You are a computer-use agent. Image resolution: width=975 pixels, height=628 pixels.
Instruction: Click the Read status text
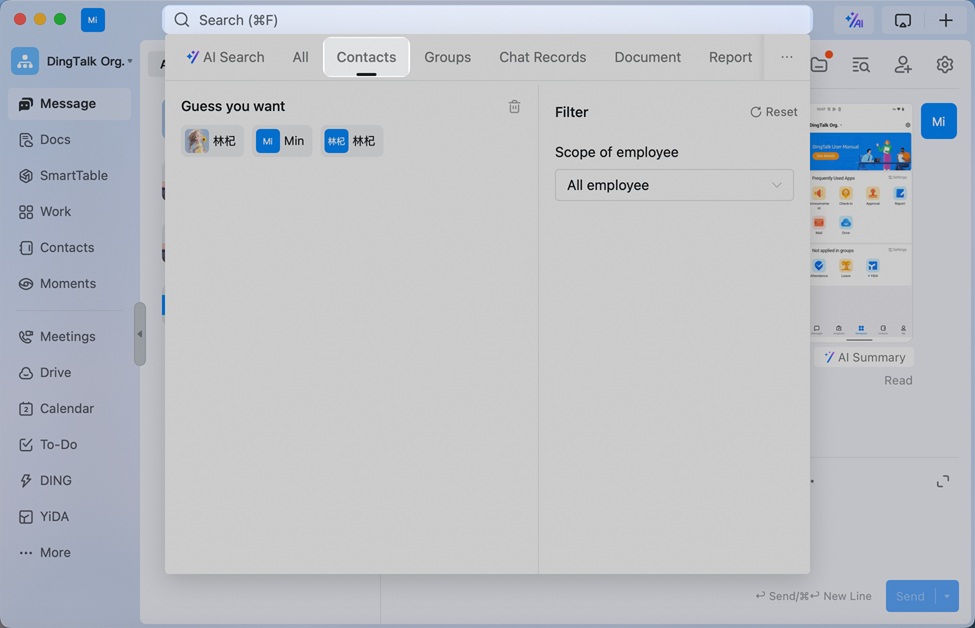click(x=898, y=381)
